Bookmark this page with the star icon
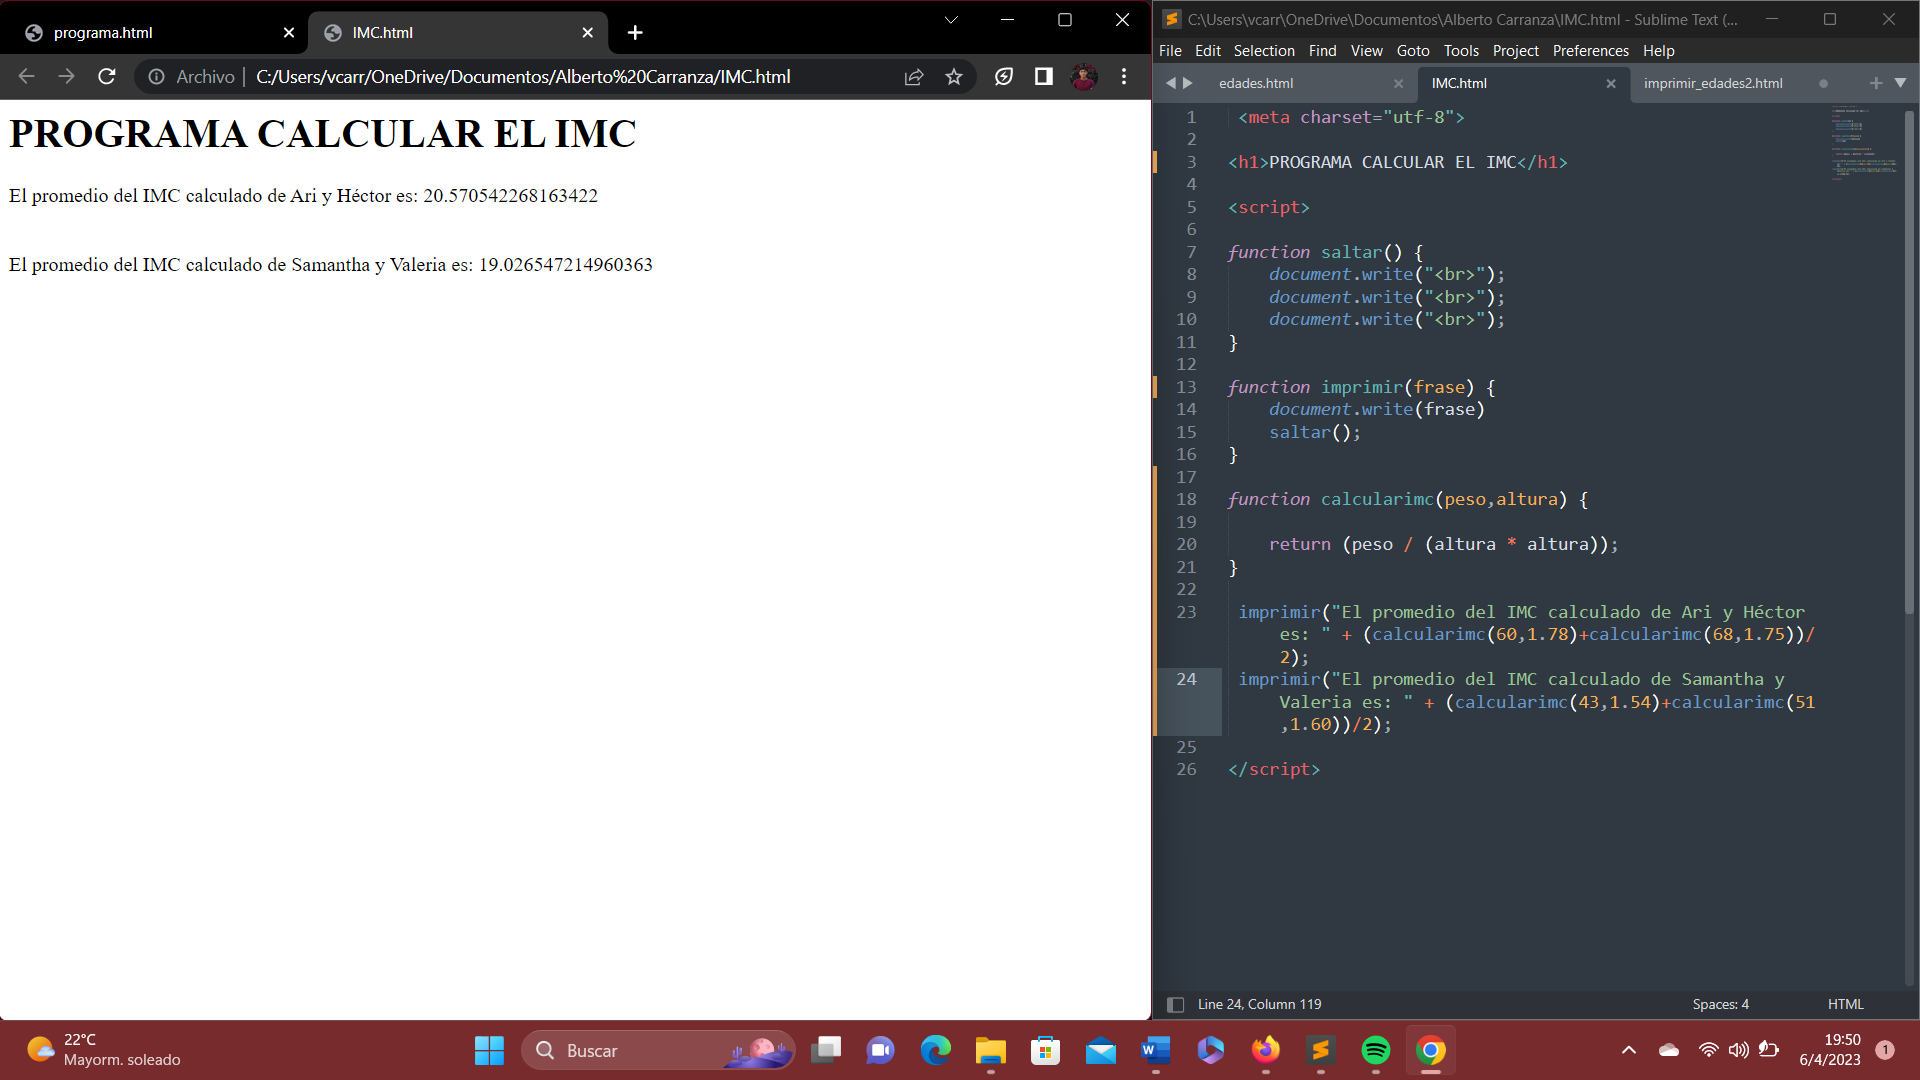1920x1080 pixels. tap(954, 77)
